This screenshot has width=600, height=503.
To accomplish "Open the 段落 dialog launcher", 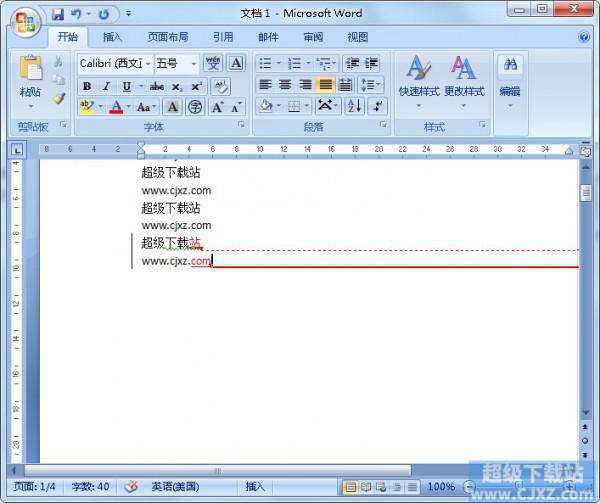I will pyautogui.click(x=383, y=124).
